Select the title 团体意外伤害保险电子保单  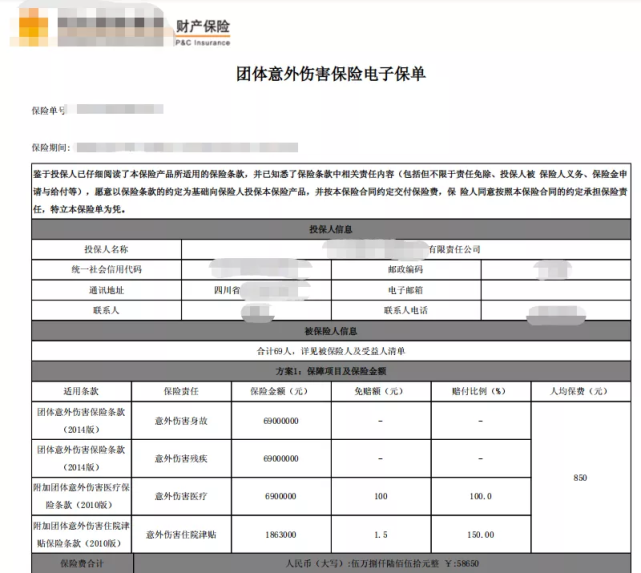coord(331,74)
